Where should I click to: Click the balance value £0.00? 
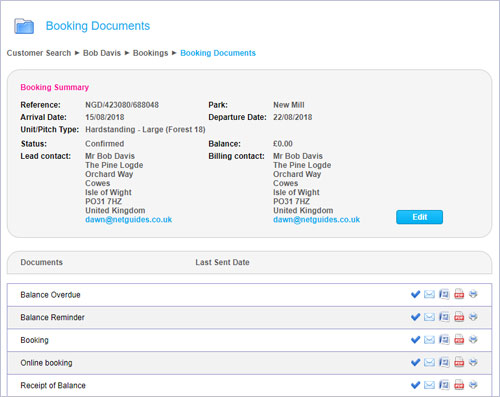coord(283,144)
